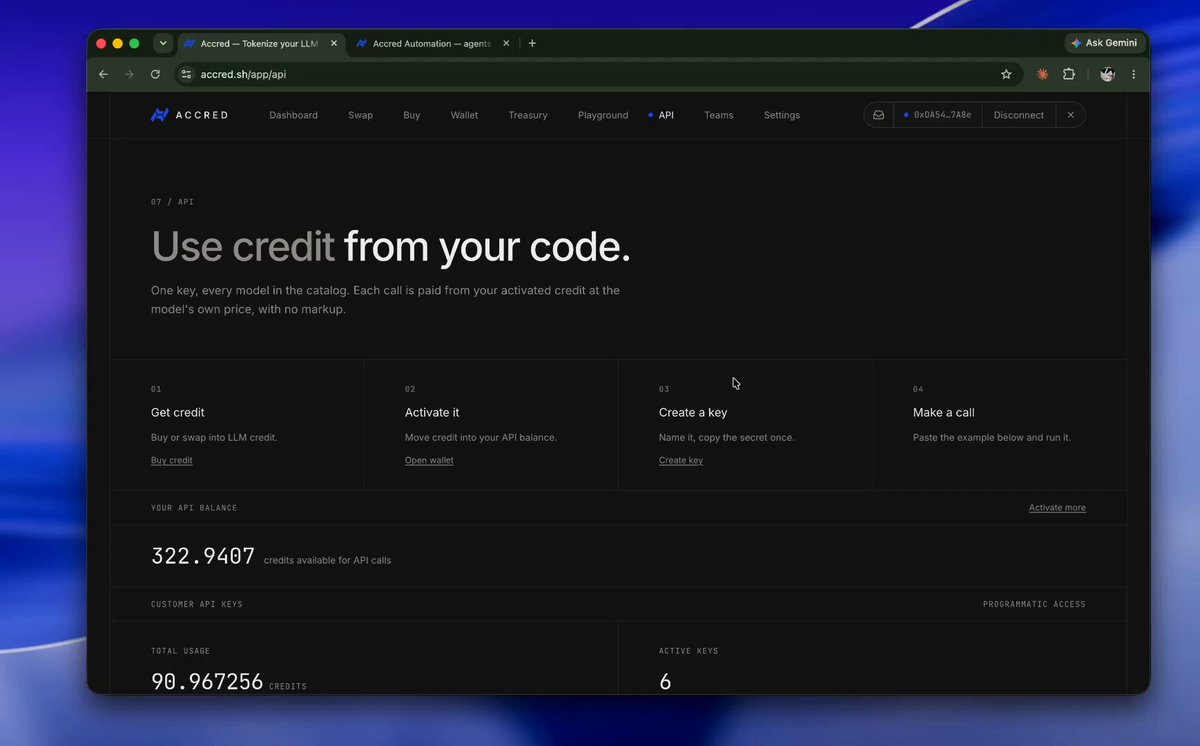Follow the 'Buy credit' link
1200x746 pixels.
172,460
